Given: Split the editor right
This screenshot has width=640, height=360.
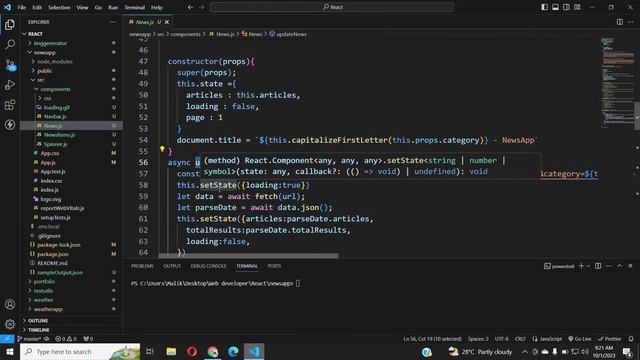Looking at the screenshot, I should click(620, 22).
